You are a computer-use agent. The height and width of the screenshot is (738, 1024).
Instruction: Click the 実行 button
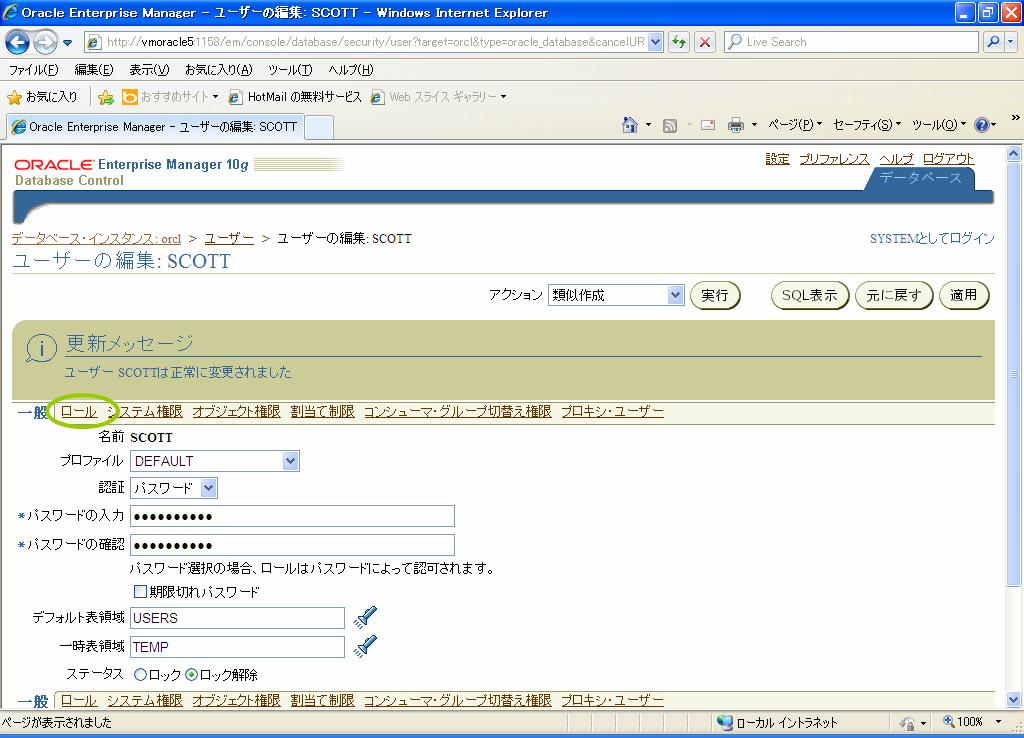click(714, 295)
